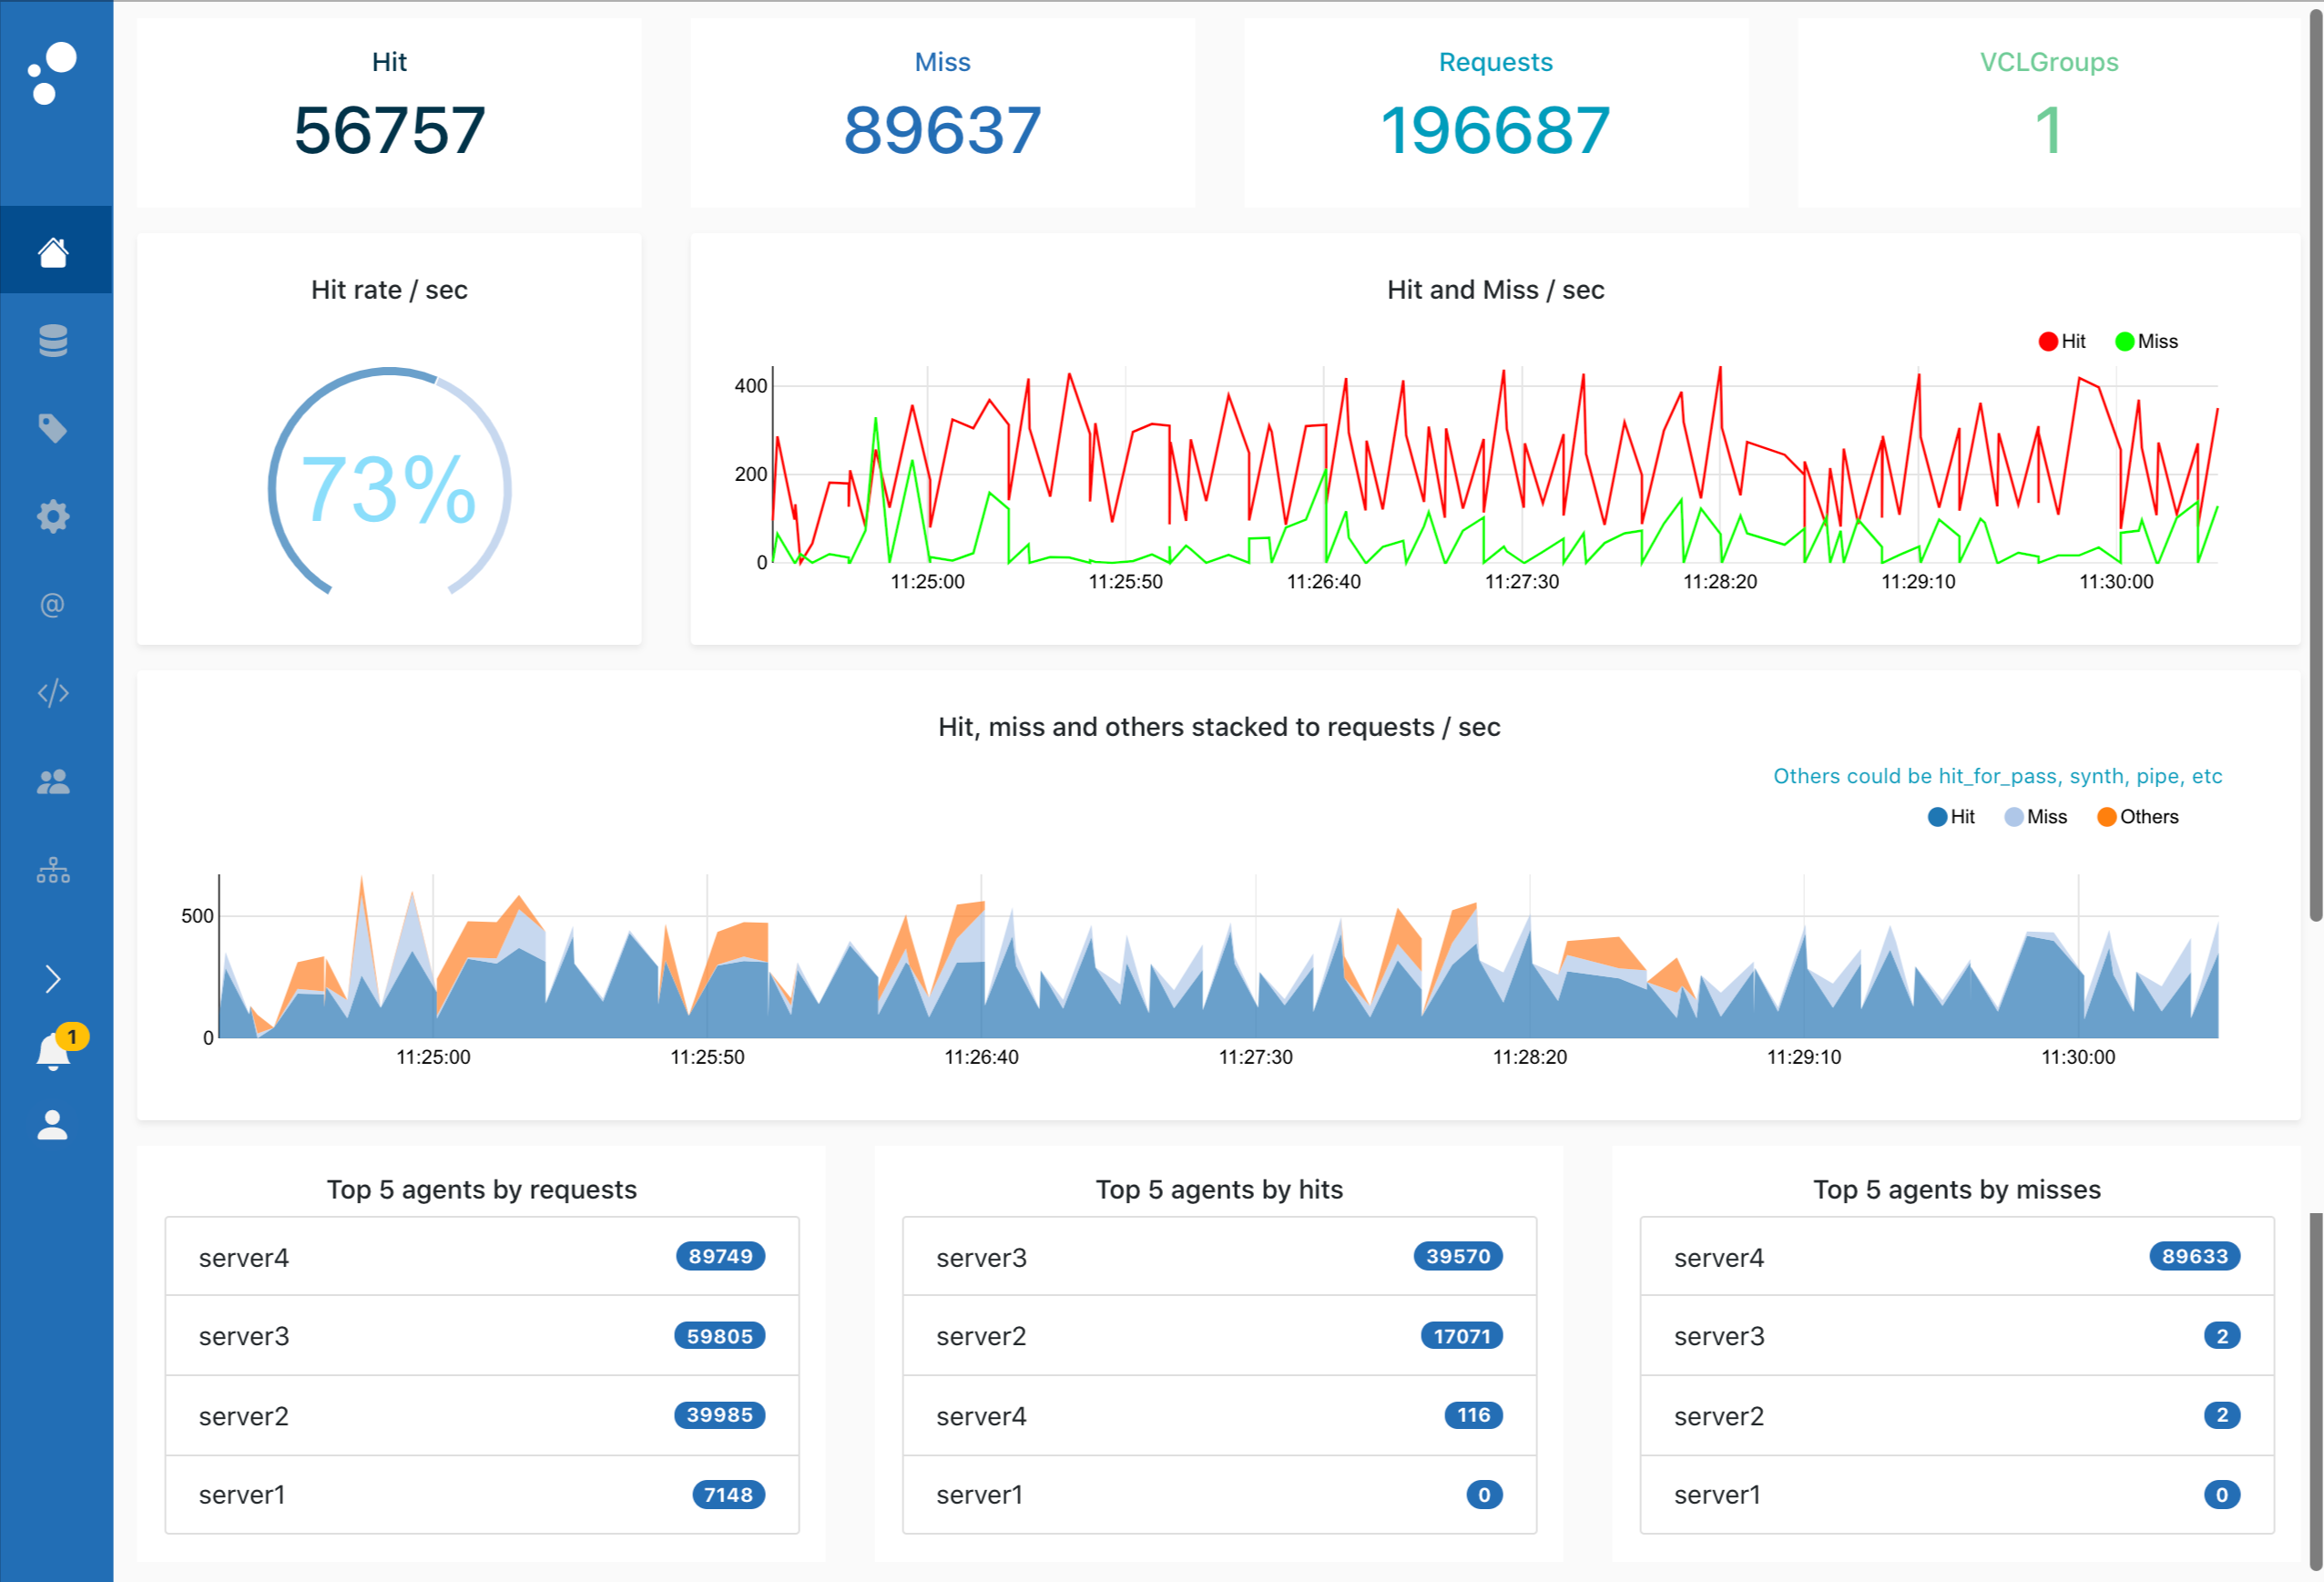
Task: Click the users management icon
Action: pos(54,780)
